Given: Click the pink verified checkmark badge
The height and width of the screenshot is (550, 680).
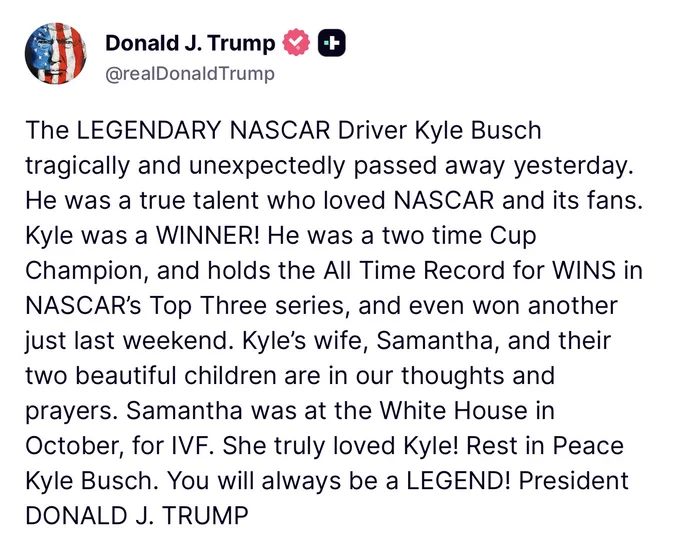Looking at the screenshot, I should click(x=296, y=43).
